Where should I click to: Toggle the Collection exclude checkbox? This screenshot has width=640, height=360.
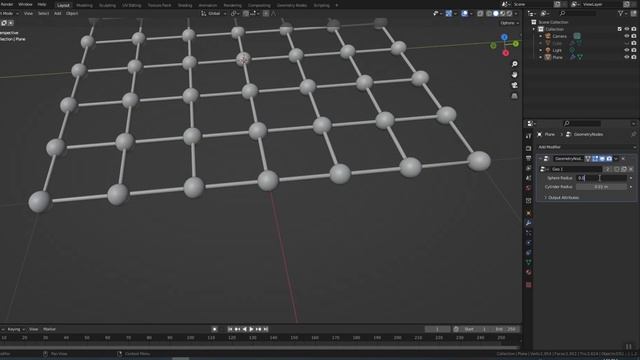[x=620, y=29]
